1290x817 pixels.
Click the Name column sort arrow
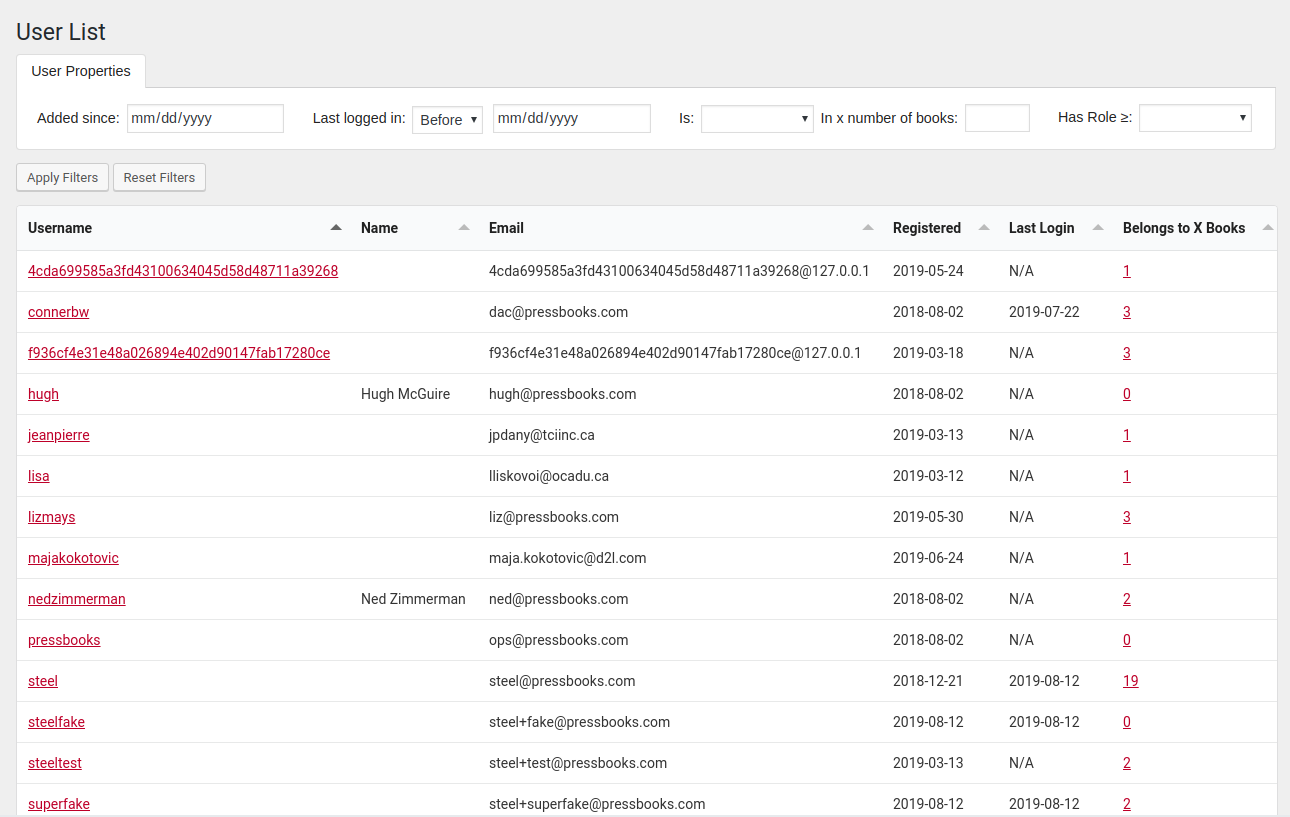(464, 228)
